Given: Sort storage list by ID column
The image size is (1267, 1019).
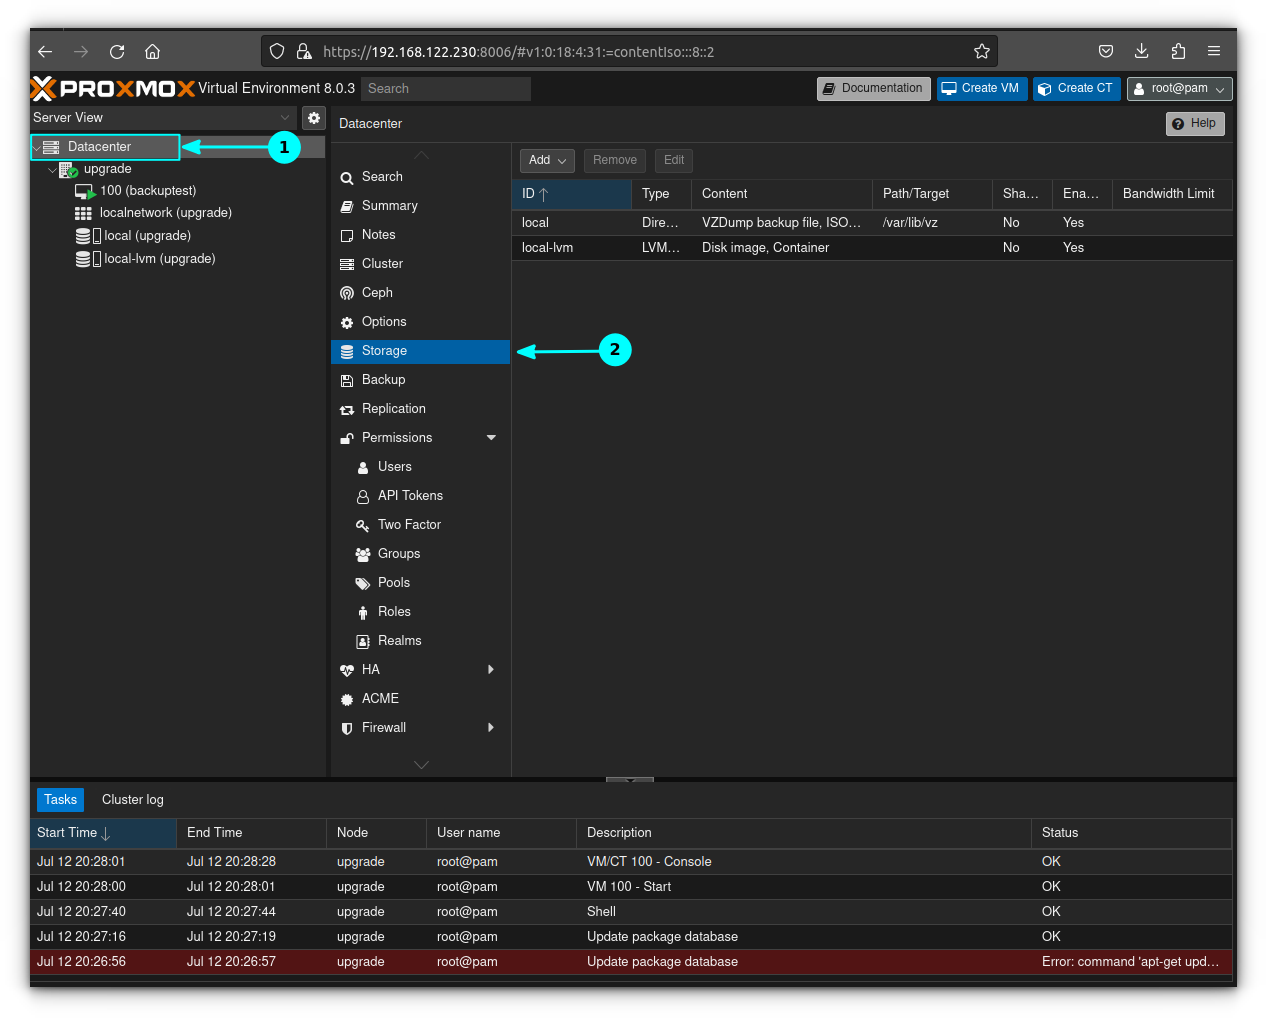Looking at the screenshot, I should tap(571, 194).
